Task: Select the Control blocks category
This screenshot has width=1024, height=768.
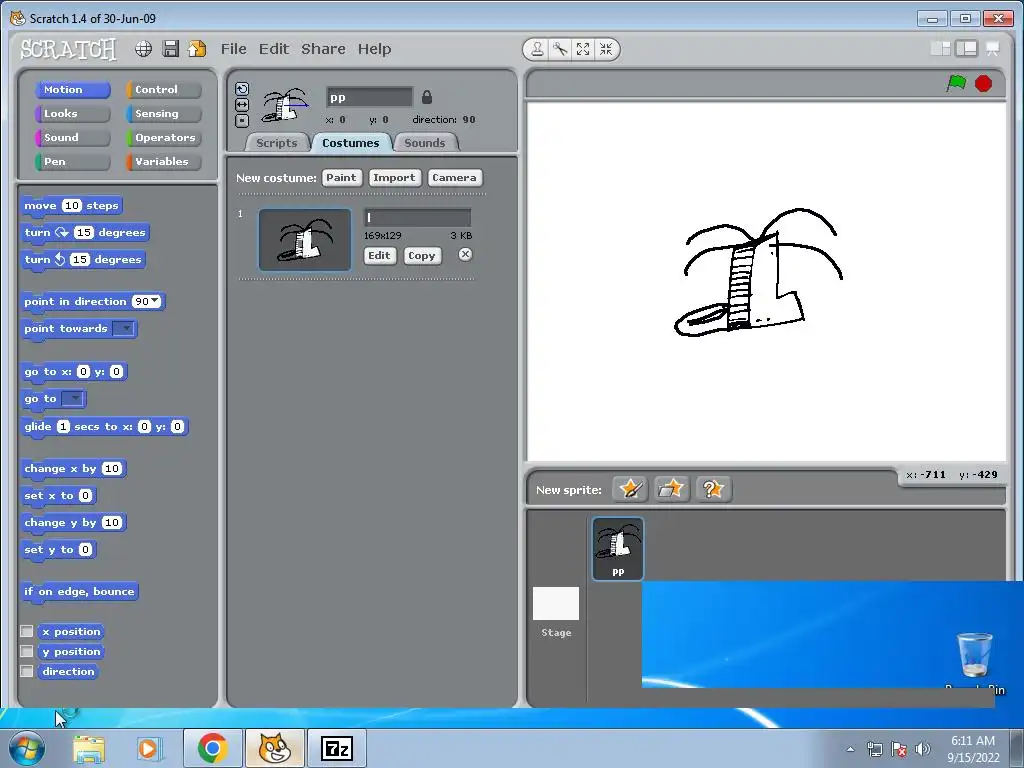Action: pyautogui.click(x=164, y=89)
